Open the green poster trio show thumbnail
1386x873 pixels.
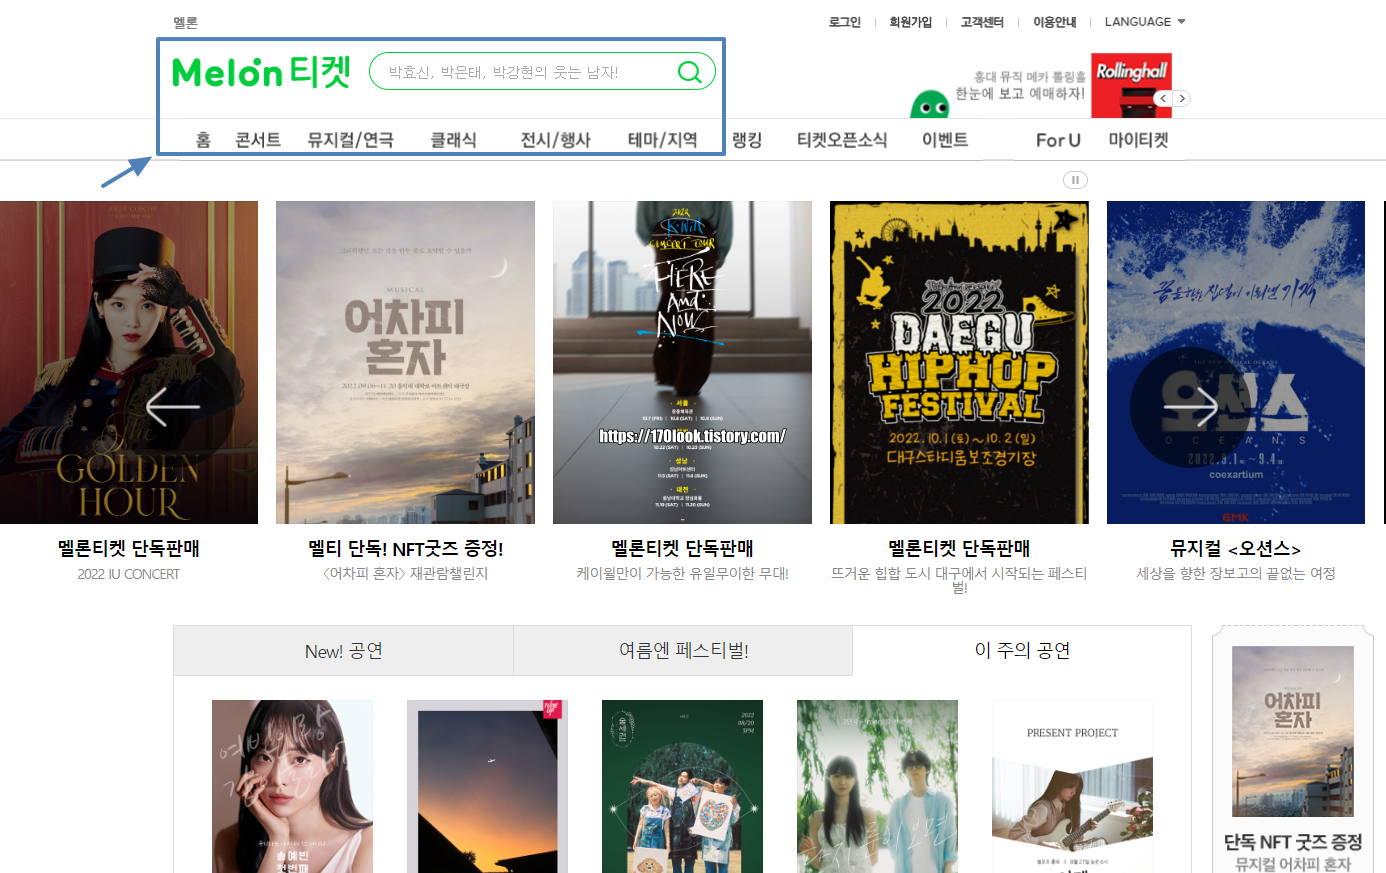682,786
